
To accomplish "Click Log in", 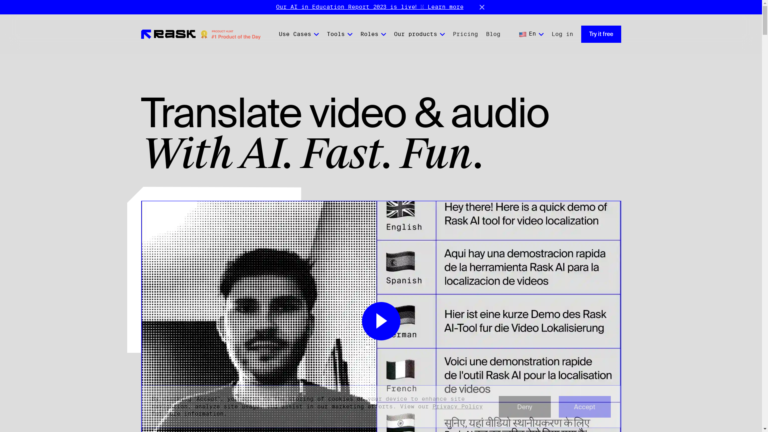I will pos(562,34).
